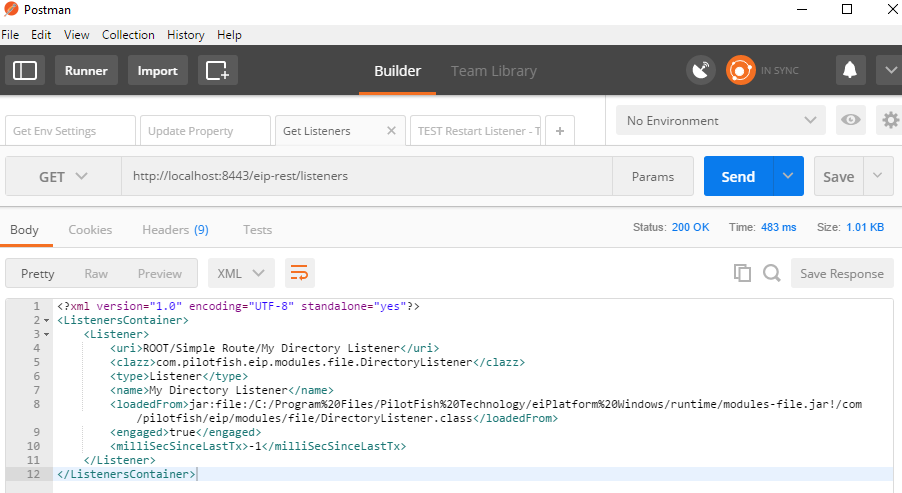902x493 pixels.
Task: Search within response magnifier icon
Action: [x=771, y=273]
